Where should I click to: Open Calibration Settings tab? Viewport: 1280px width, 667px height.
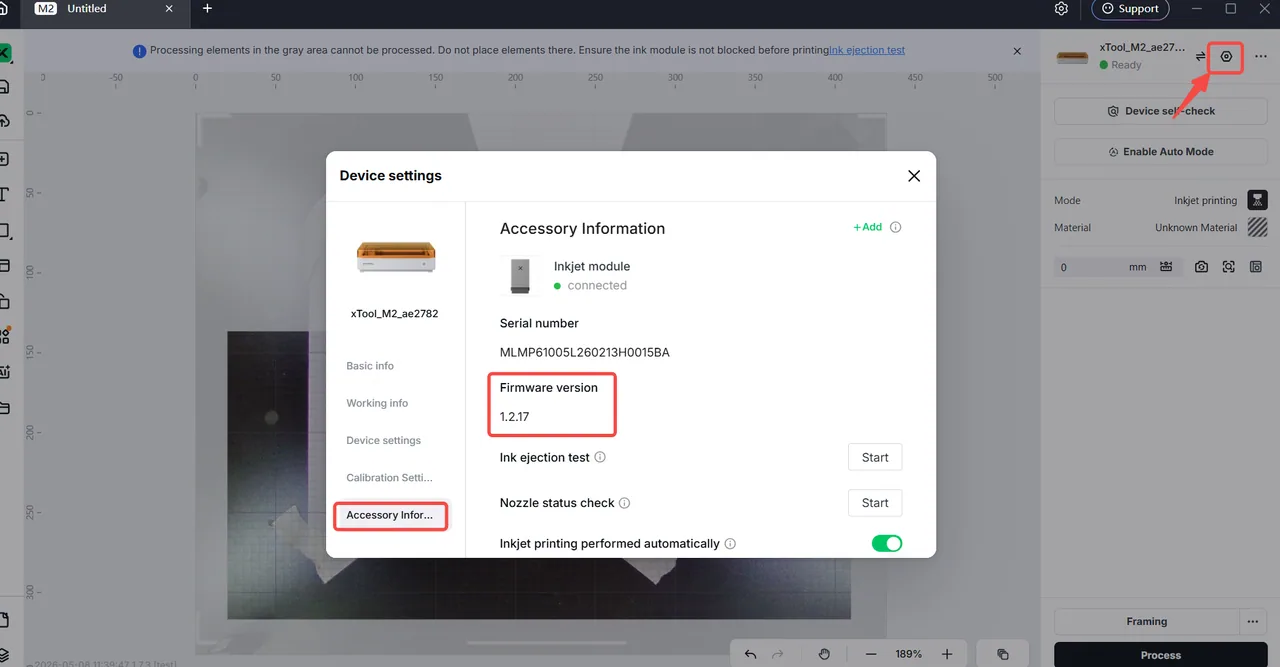(x=389, y=478)
